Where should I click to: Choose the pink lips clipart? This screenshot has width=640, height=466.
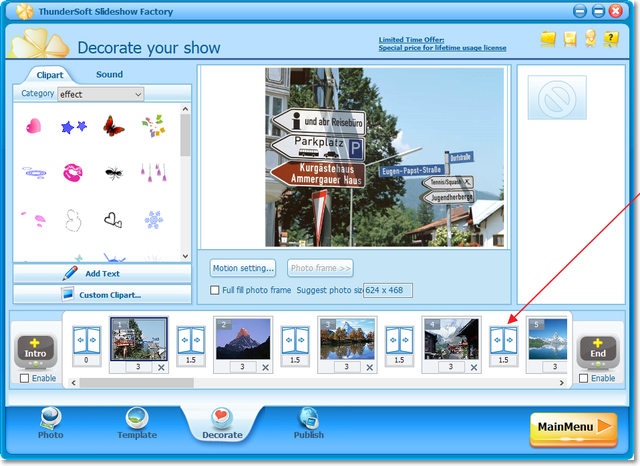tap(73, 172)
